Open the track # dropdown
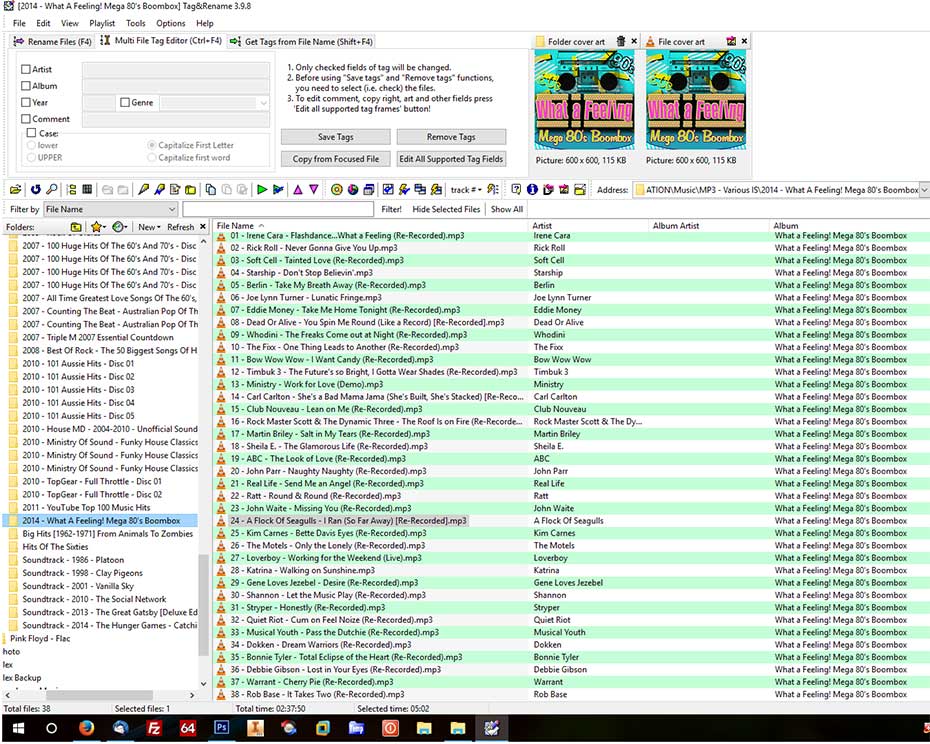Screen dimensions: 930x744 (x=466, y=189)
